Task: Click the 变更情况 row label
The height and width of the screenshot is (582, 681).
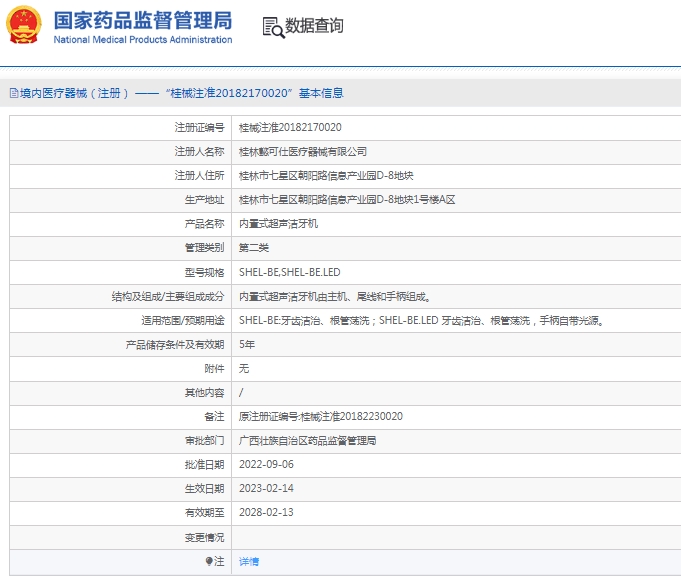Action: pos(205,537)
